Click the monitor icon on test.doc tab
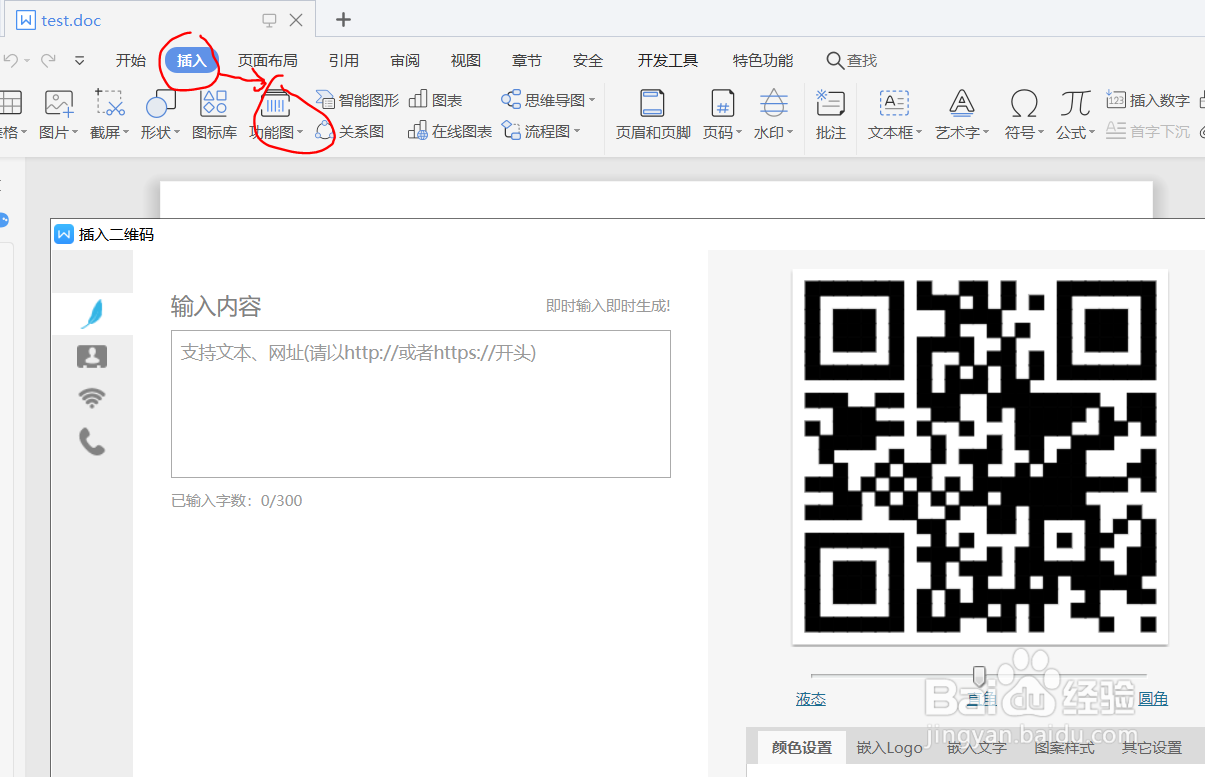1205x777 pixels. coord(269,20)
